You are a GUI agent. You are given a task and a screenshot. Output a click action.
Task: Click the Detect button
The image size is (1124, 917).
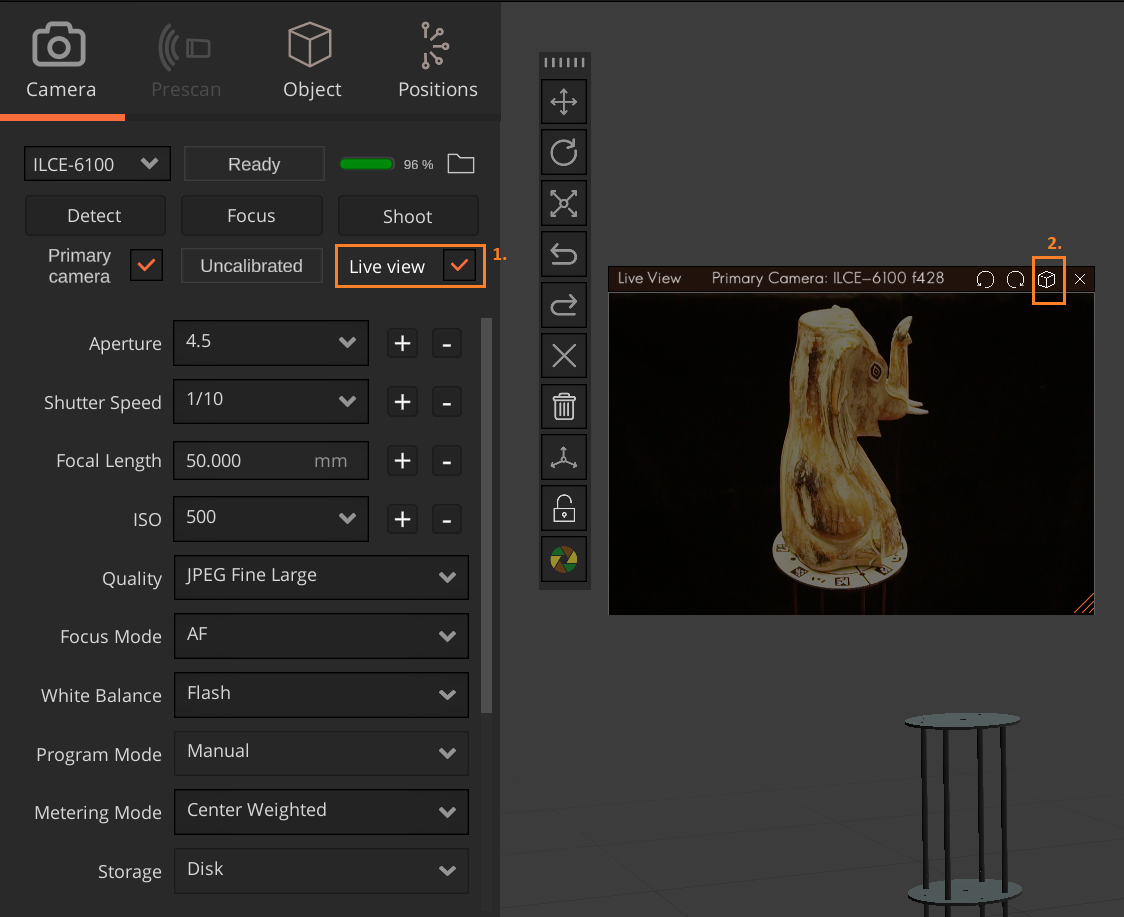95,216
